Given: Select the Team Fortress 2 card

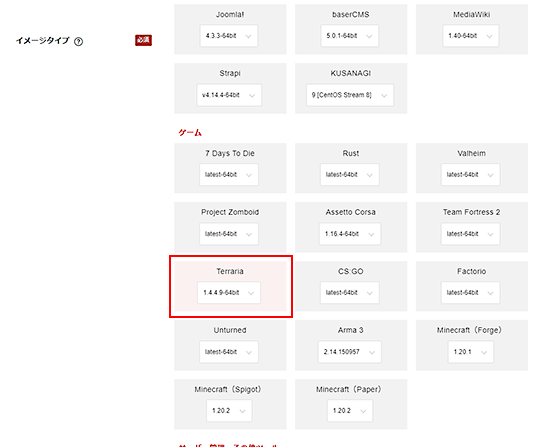Looking at the screenshot, I should (472, 227).
